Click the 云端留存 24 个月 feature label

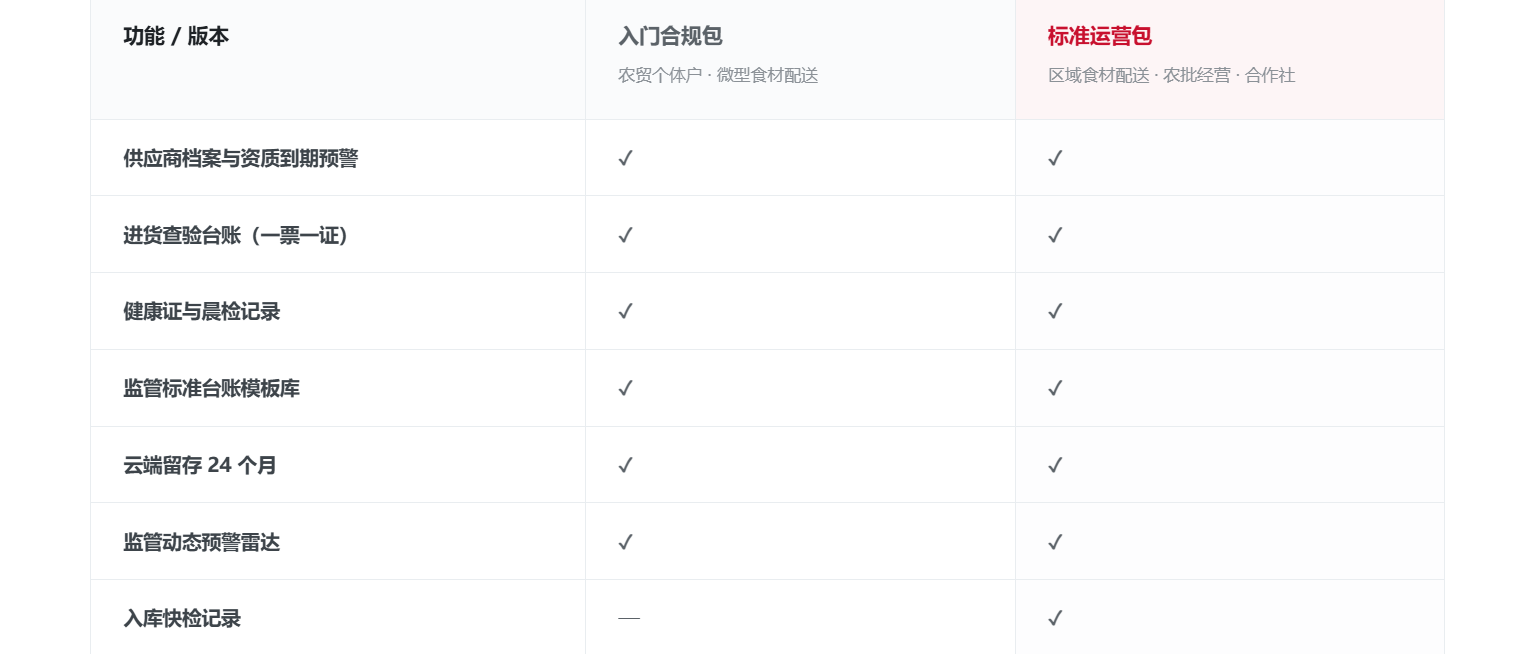(x=200, y=465)
